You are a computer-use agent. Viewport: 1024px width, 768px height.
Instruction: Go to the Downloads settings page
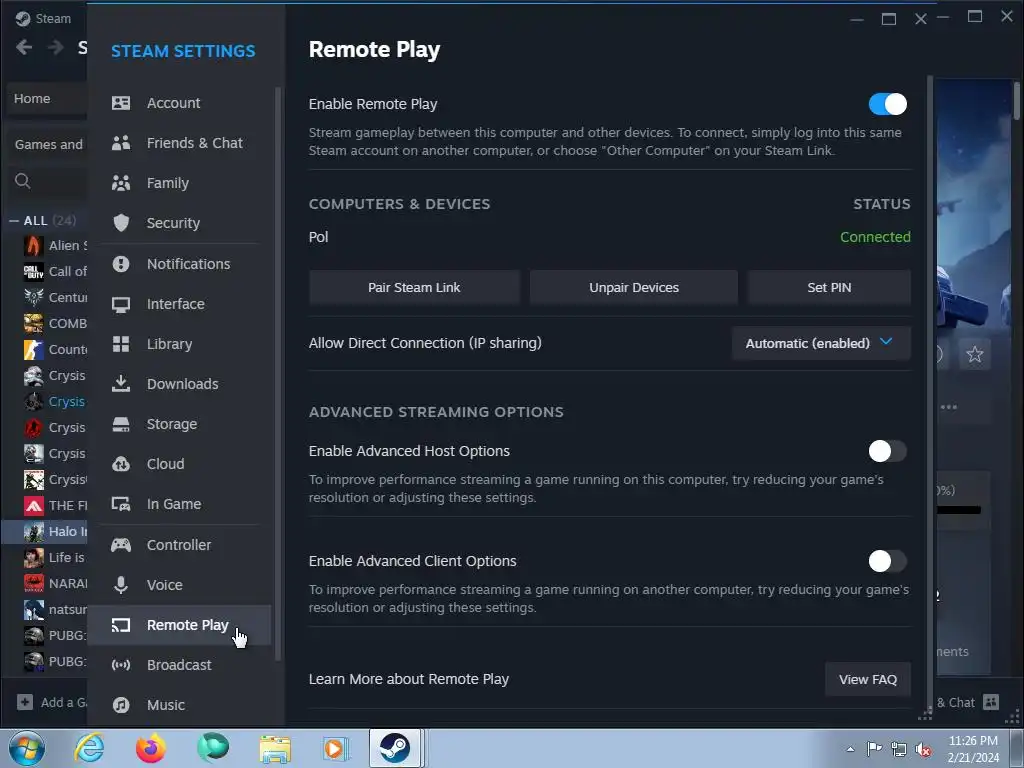coord(179,384)
